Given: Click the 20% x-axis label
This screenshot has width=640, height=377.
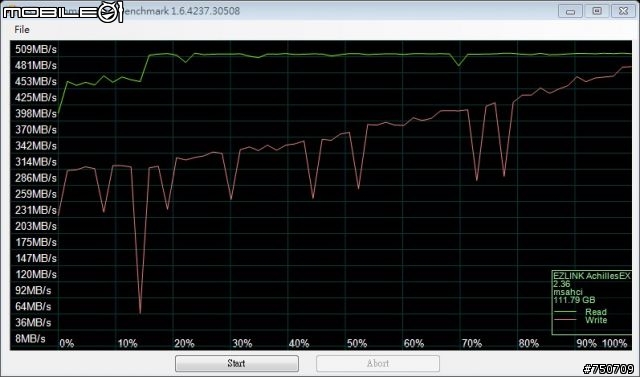Looking at the screenshot, I should (x=184, y=344).
